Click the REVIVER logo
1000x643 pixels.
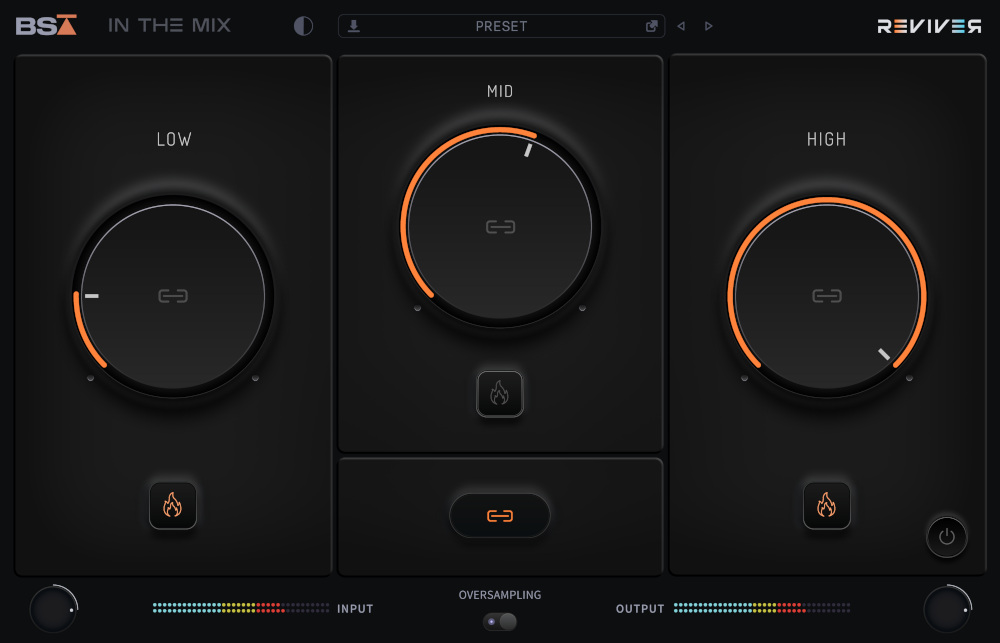pyautogui.click(x=928, y=24)
